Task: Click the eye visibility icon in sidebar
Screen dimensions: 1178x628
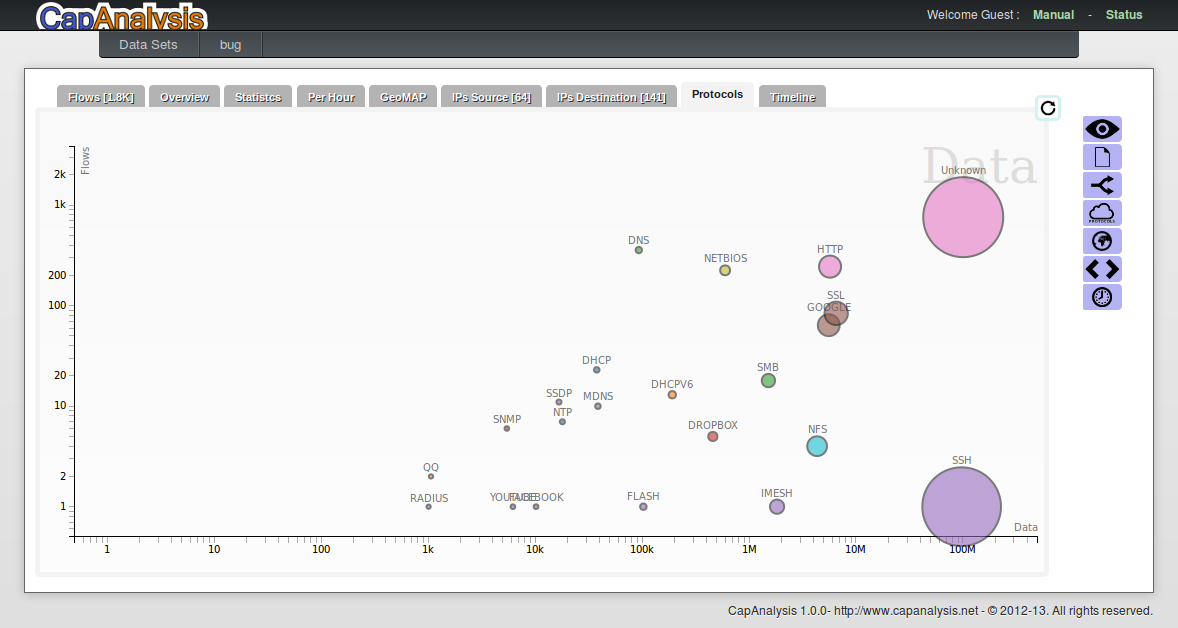Action: pyautogui.click(x=1102, y=129)
